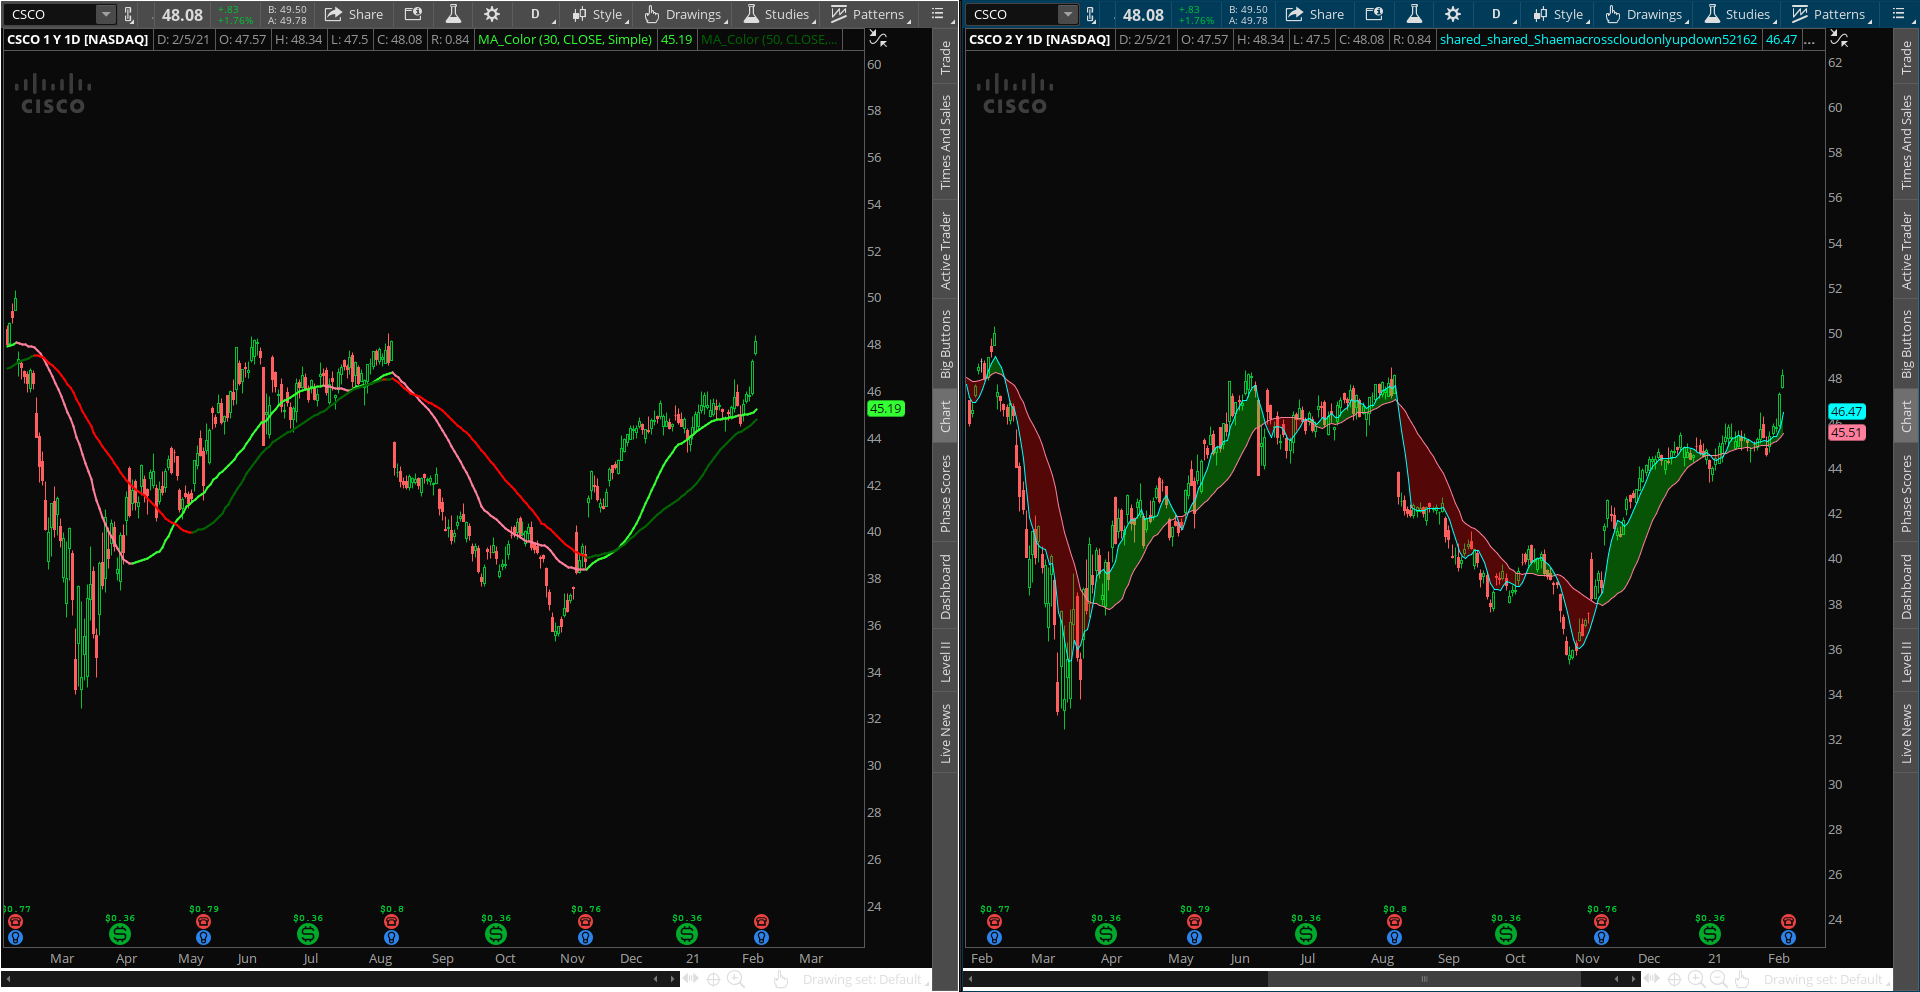
Task: Click the right chart's symbol input field
Action: [x=1012, y=14]
